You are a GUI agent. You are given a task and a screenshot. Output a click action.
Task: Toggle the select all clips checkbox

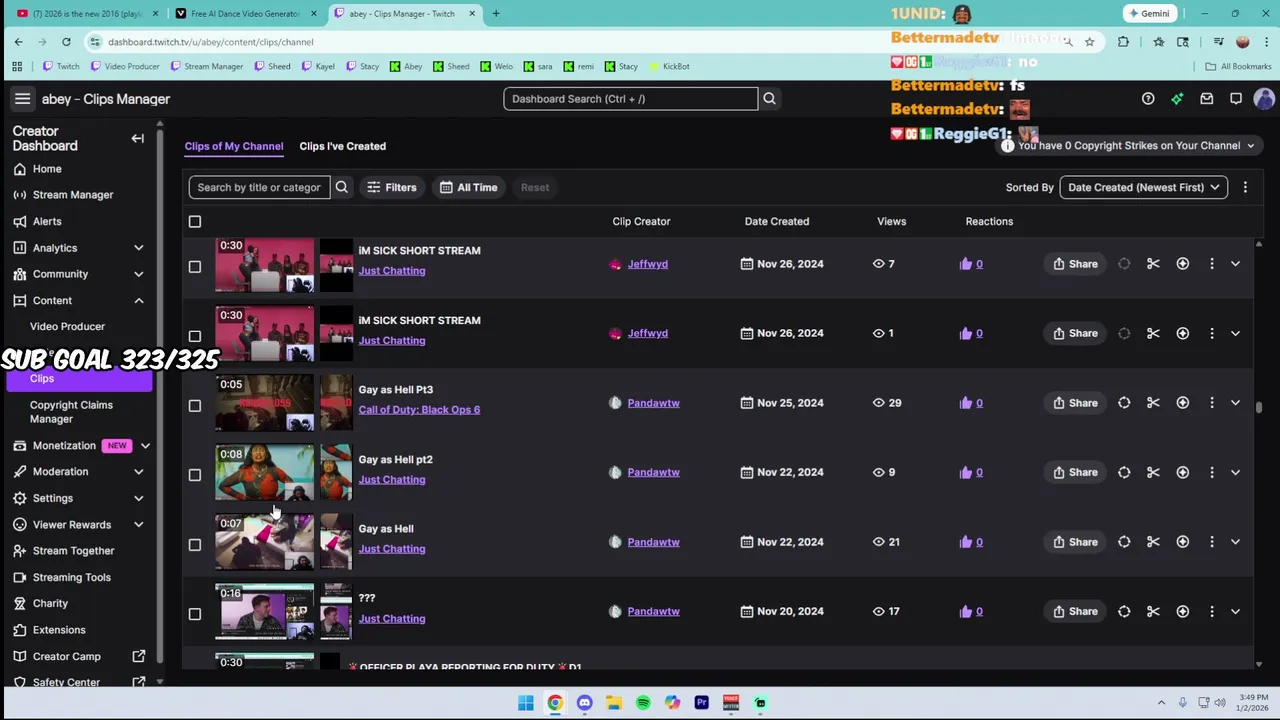pos(195,221)
